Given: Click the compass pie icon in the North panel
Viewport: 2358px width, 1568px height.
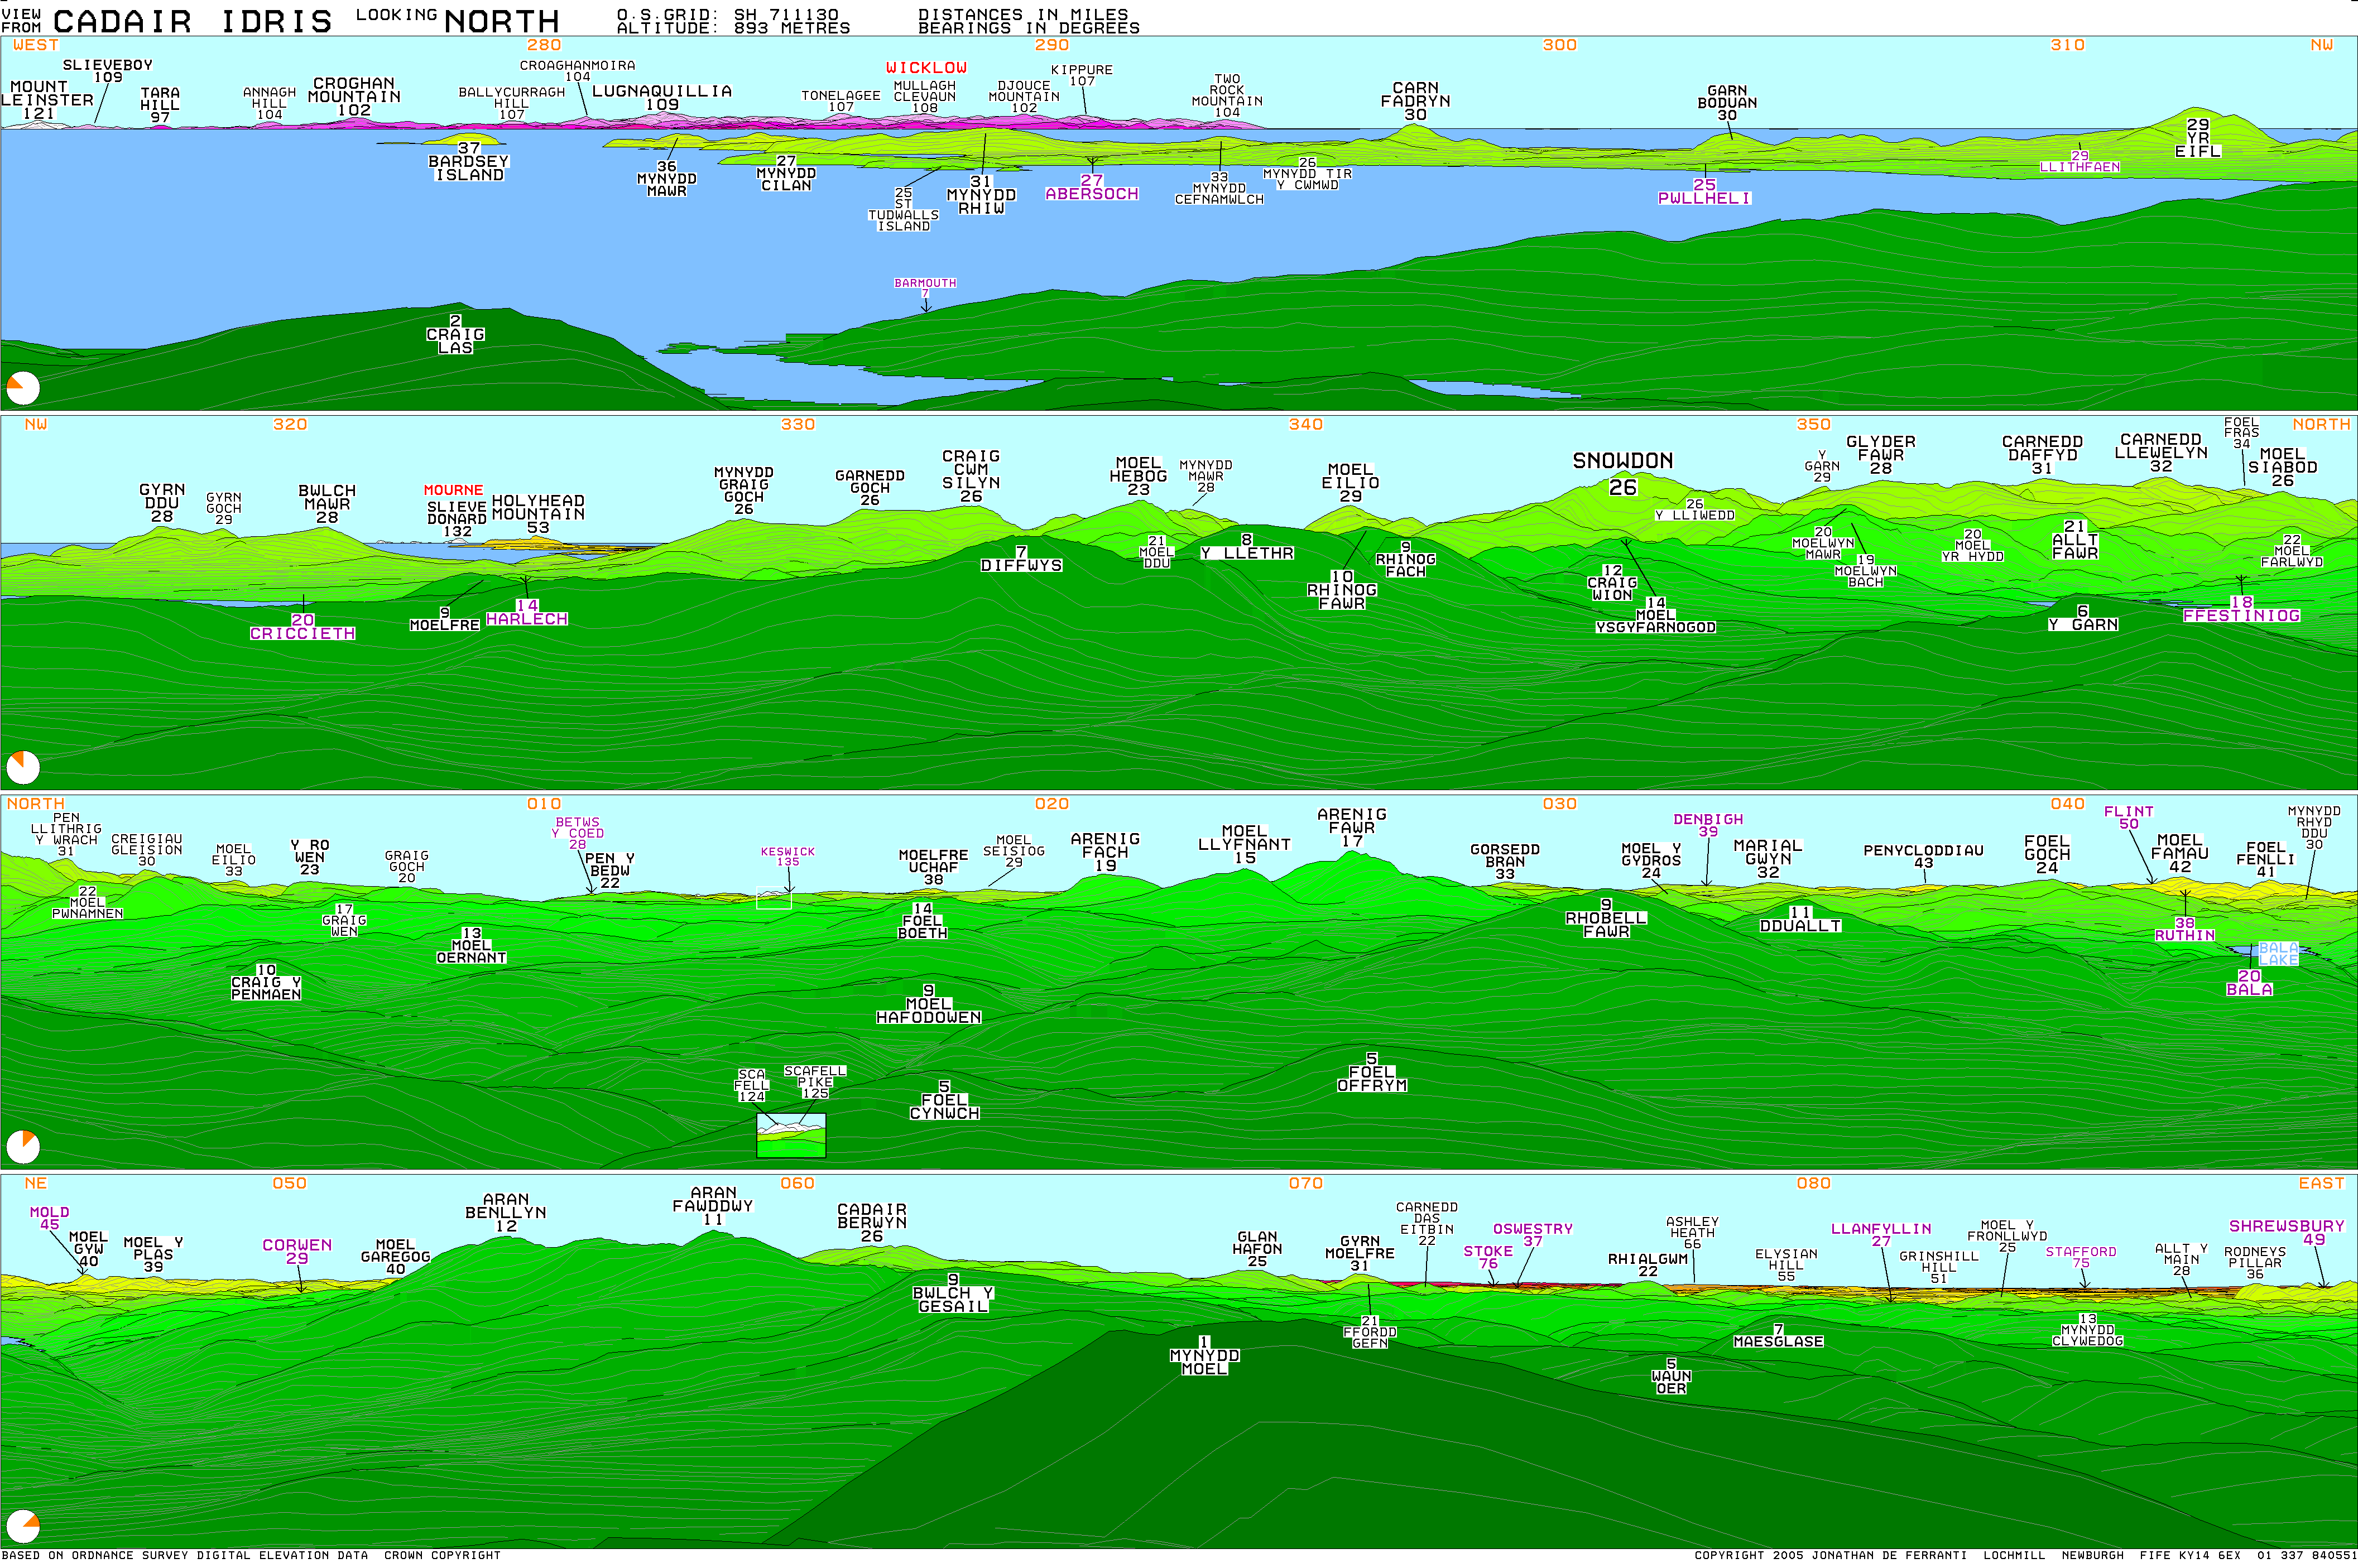Looking at the screenshot, I should tap(23, 1147).
